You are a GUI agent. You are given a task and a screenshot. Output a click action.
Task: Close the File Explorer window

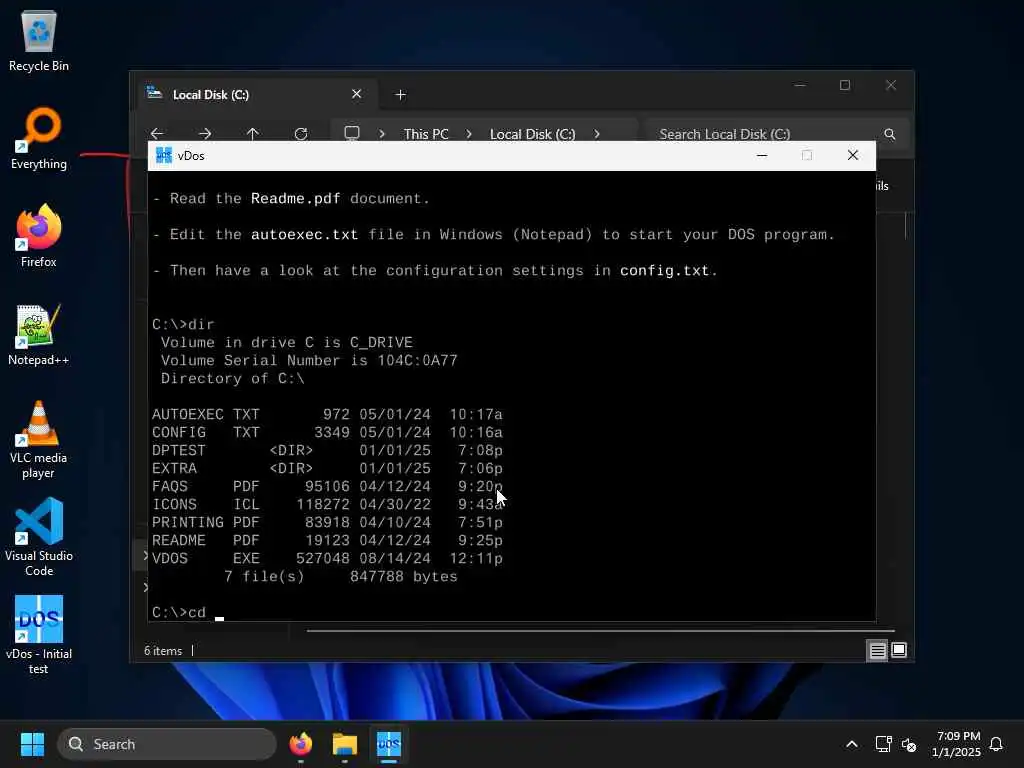pyautogui.click(x=891, y=86)
